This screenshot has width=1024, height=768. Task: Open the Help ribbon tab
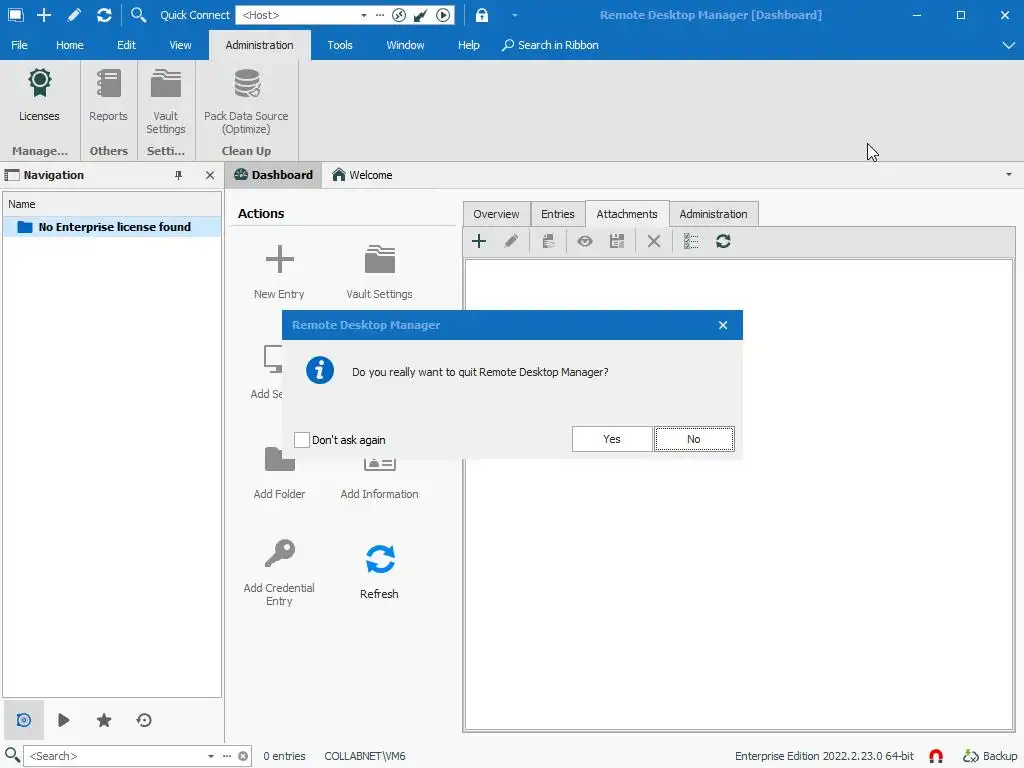(x=468, y=45)
